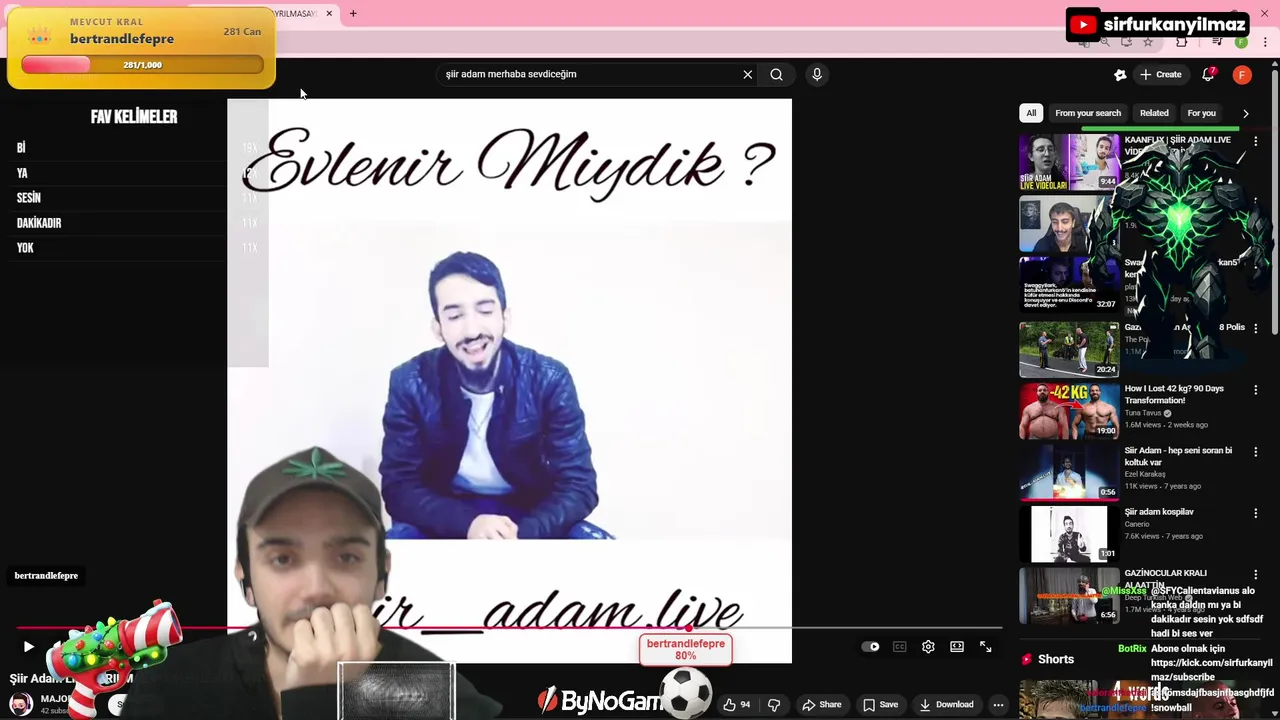Show more filter chips with right arrow
Image resolution: width=1280 pixels, height=720 pixels.
tap(1245, 113)
